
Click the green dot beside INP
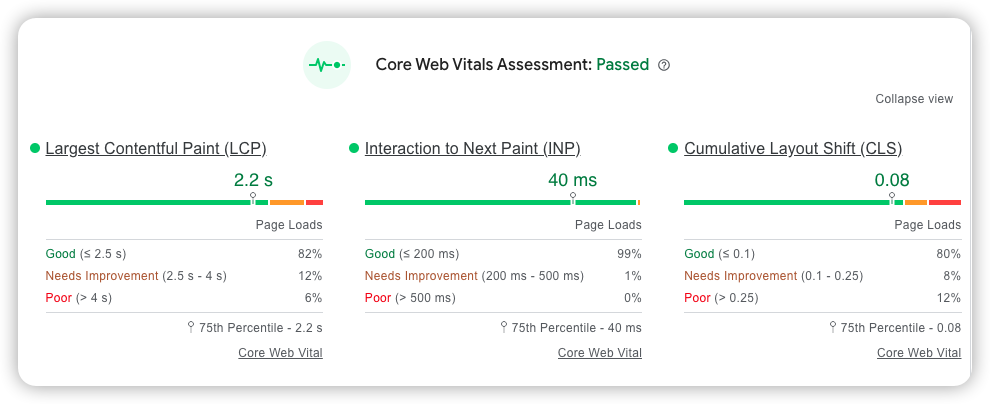click(x=354, y=149)
